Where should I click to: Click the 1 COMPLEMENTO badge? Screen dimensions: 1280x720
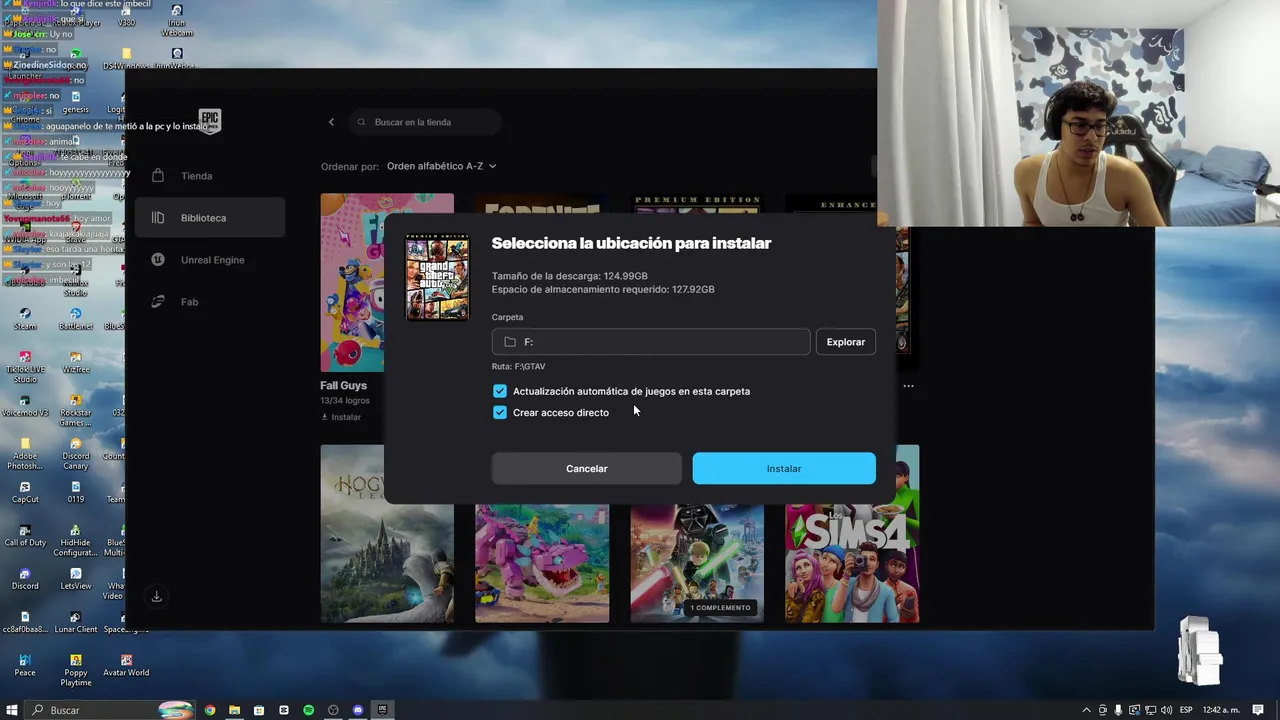(x=720, y=608)
